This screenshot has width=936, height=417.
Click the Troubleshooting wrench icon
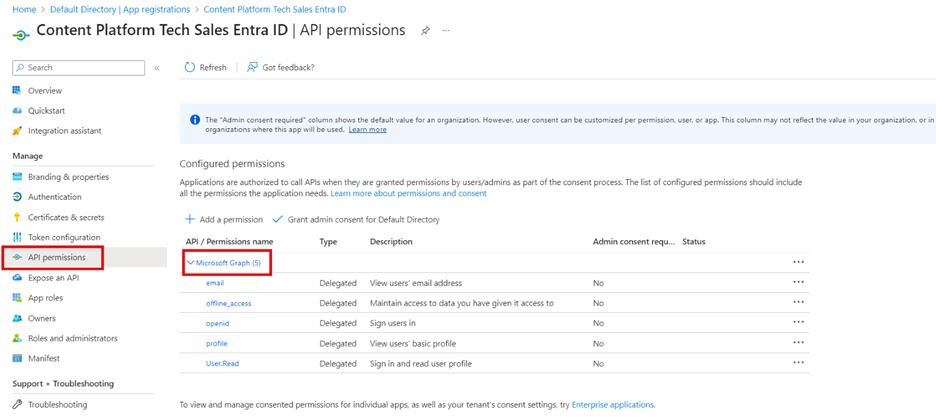17,404
